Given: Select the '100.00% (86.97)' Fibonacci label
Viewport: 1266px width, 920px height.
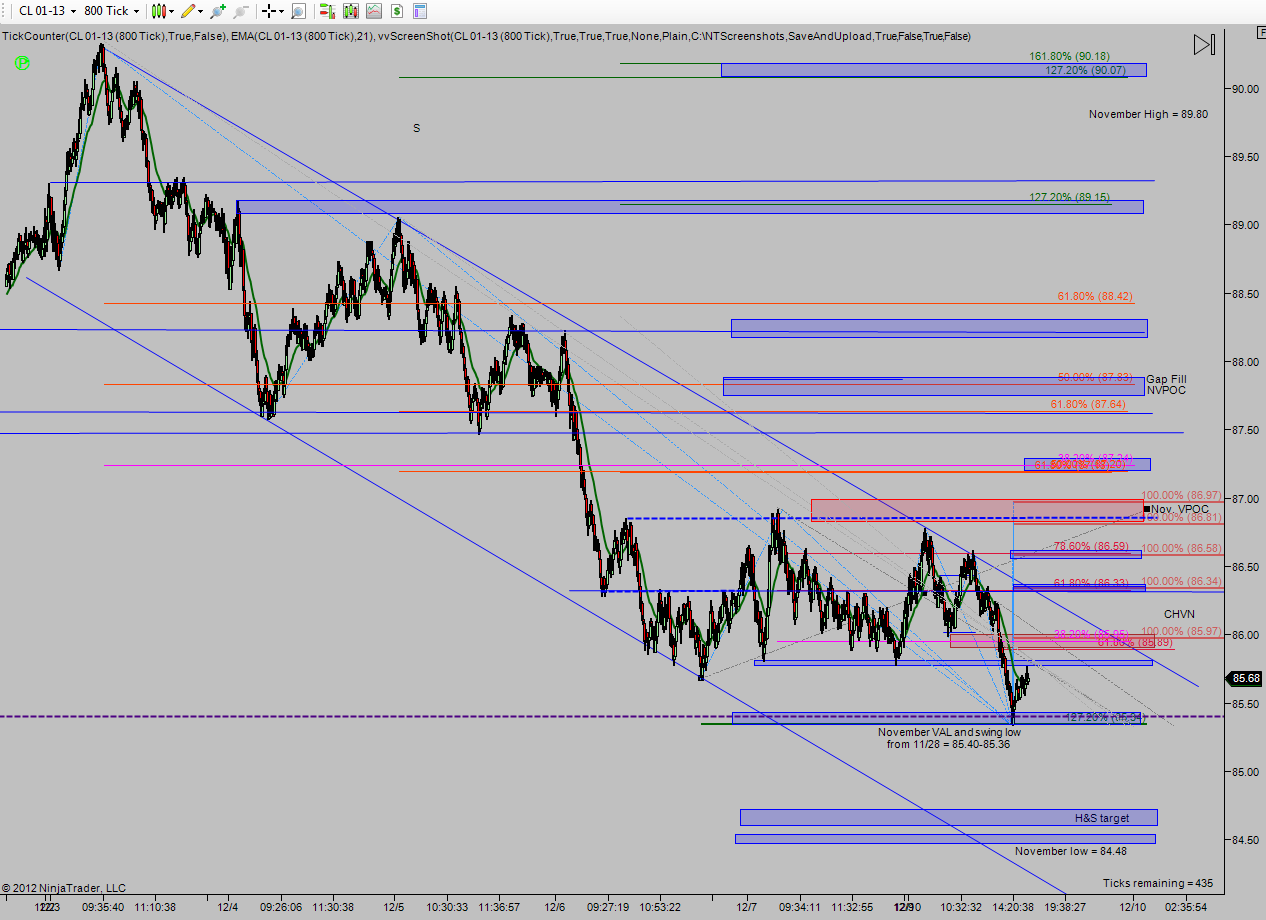Looking at the screenshot, I should click(1182, 495).
